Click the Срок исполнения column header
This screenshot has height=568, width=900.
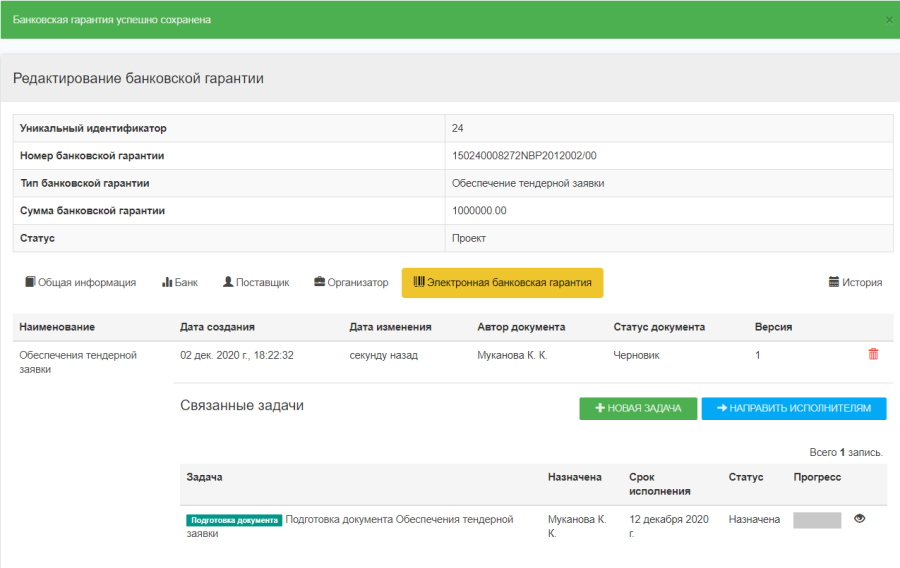659,484
